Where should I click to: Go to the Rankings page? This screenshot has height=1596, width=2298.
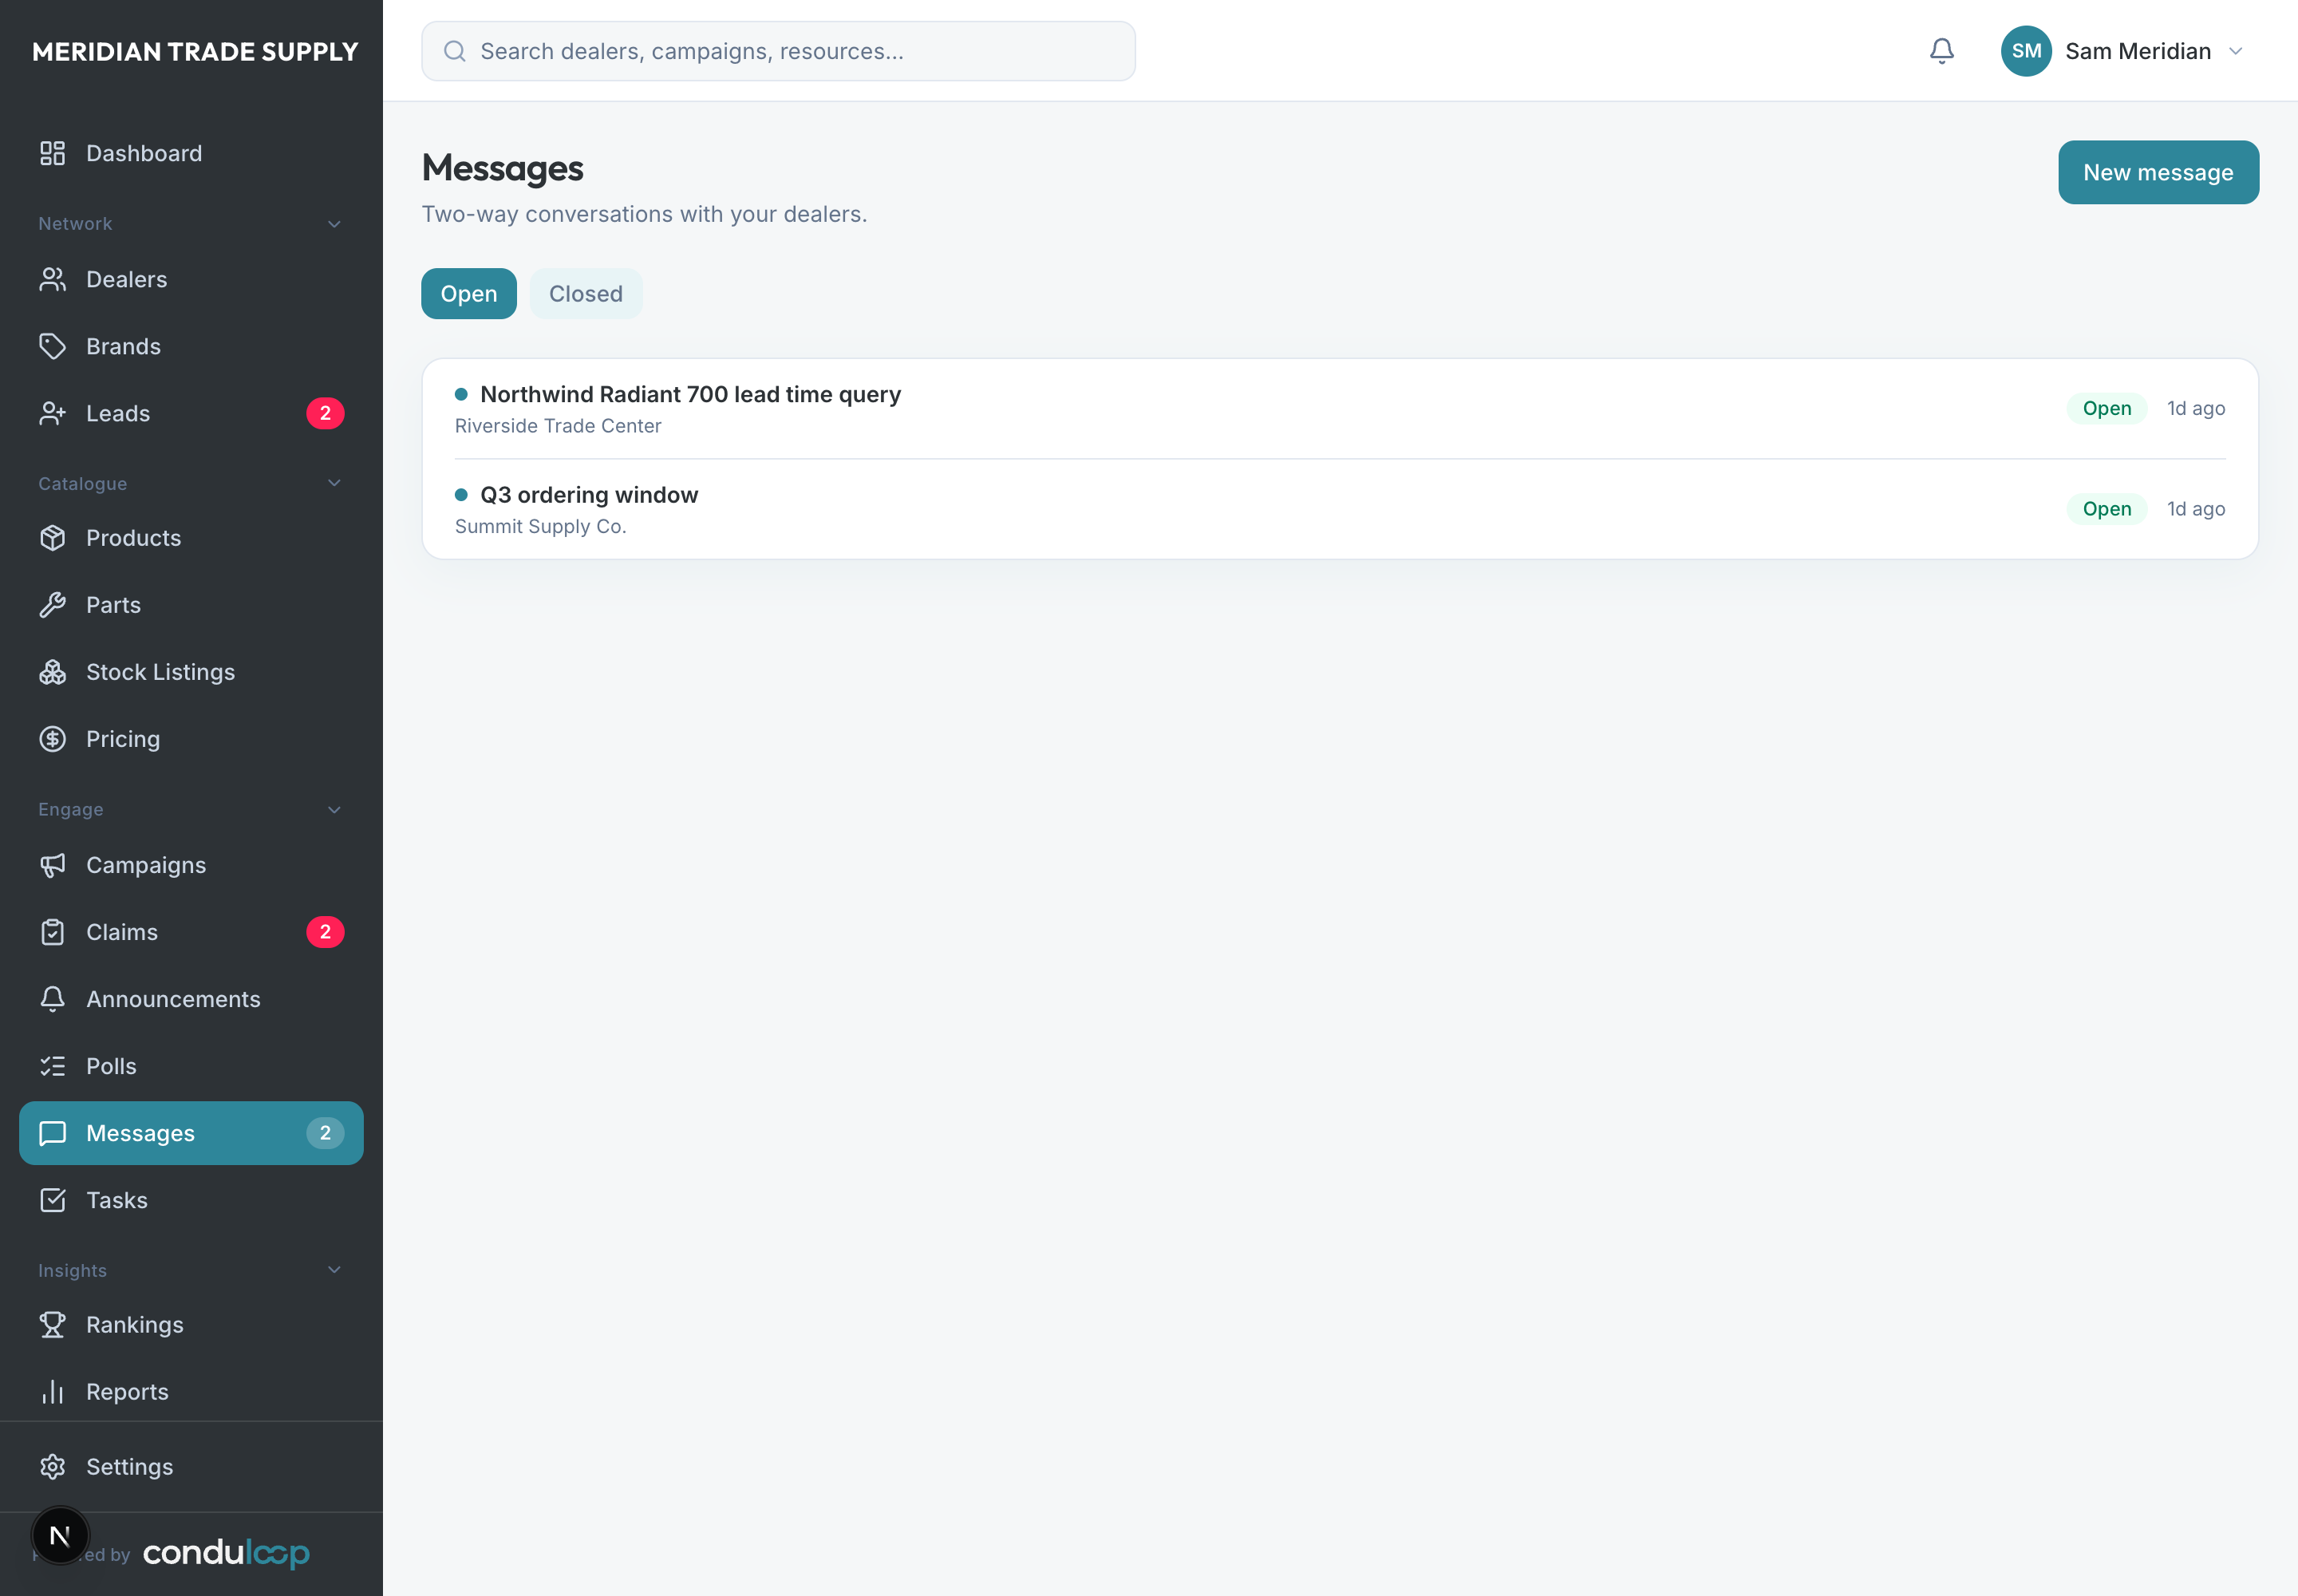[x=191, y=1325]
